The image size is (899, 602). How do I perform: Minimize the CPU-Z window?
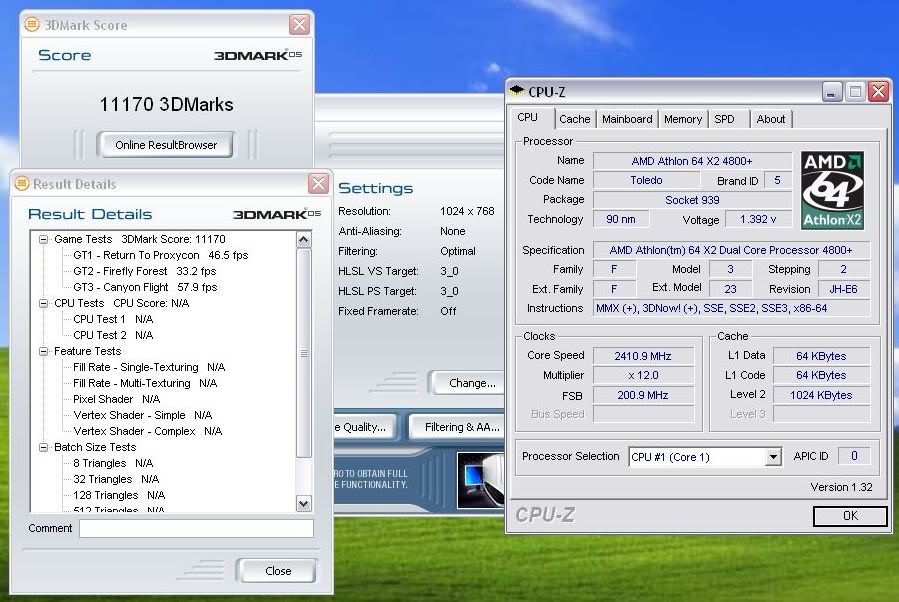(x=832, y=91)
